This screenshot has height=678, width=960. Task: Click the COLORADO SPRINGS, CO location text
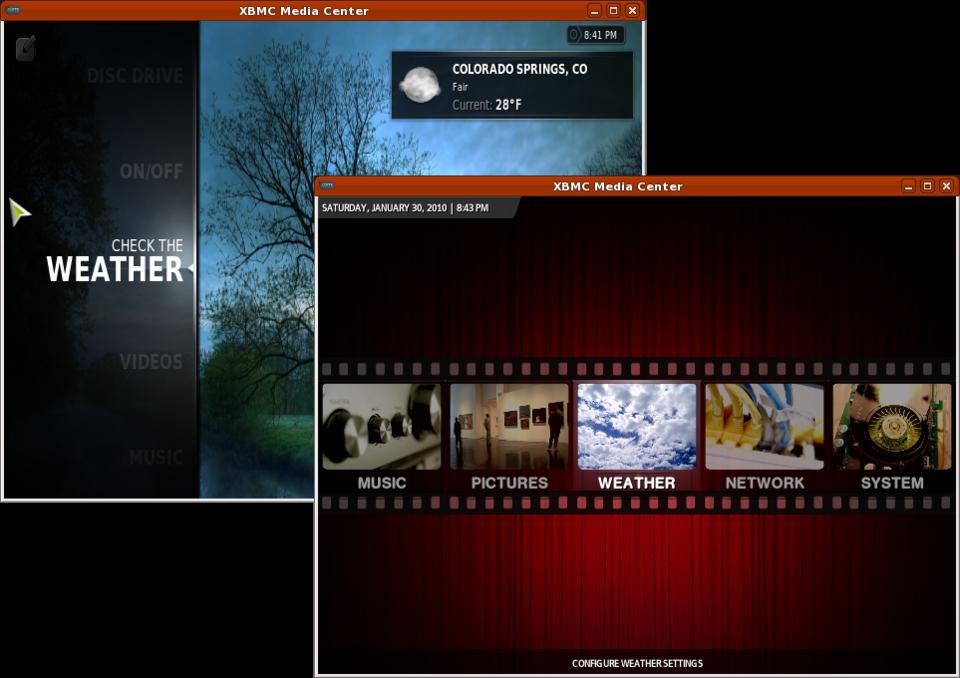[519, 69]
